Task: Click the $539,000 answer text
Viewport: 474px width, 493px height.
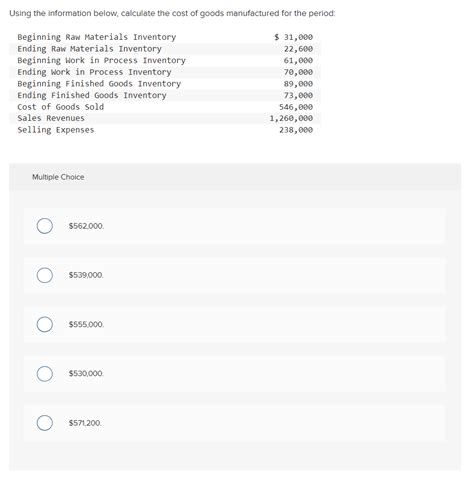Action: coord(86,275)
